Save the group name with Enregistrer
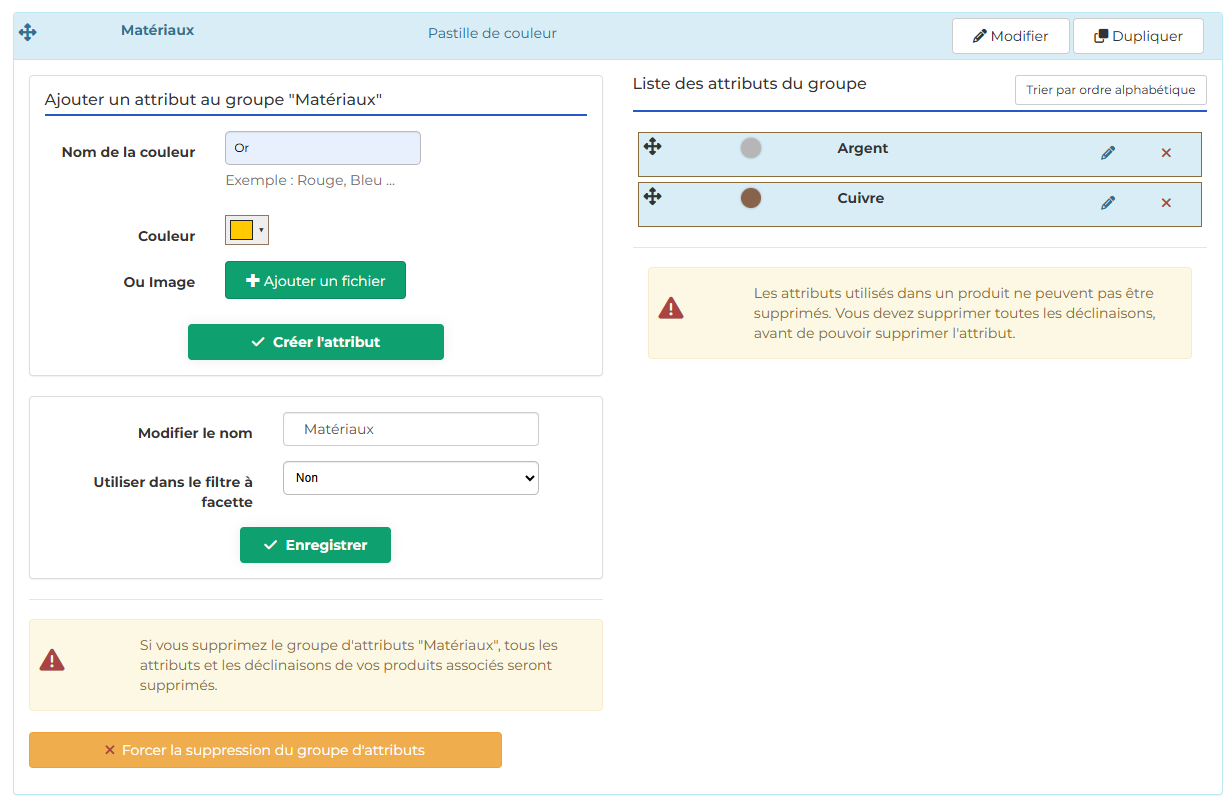The width and height of the screenshot is (1227, 808). point(315,545)
